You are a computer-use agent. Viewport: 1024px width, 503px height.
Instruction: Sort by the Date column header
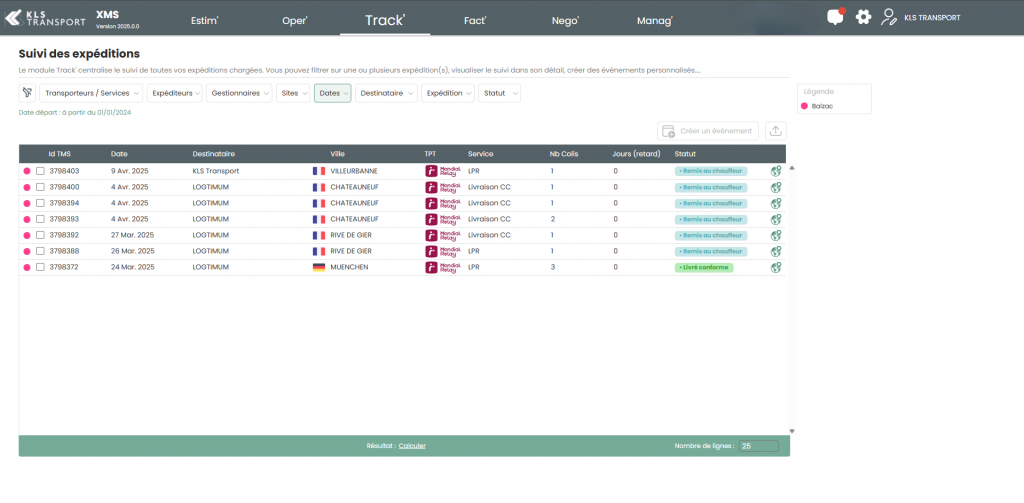(120, 154)
